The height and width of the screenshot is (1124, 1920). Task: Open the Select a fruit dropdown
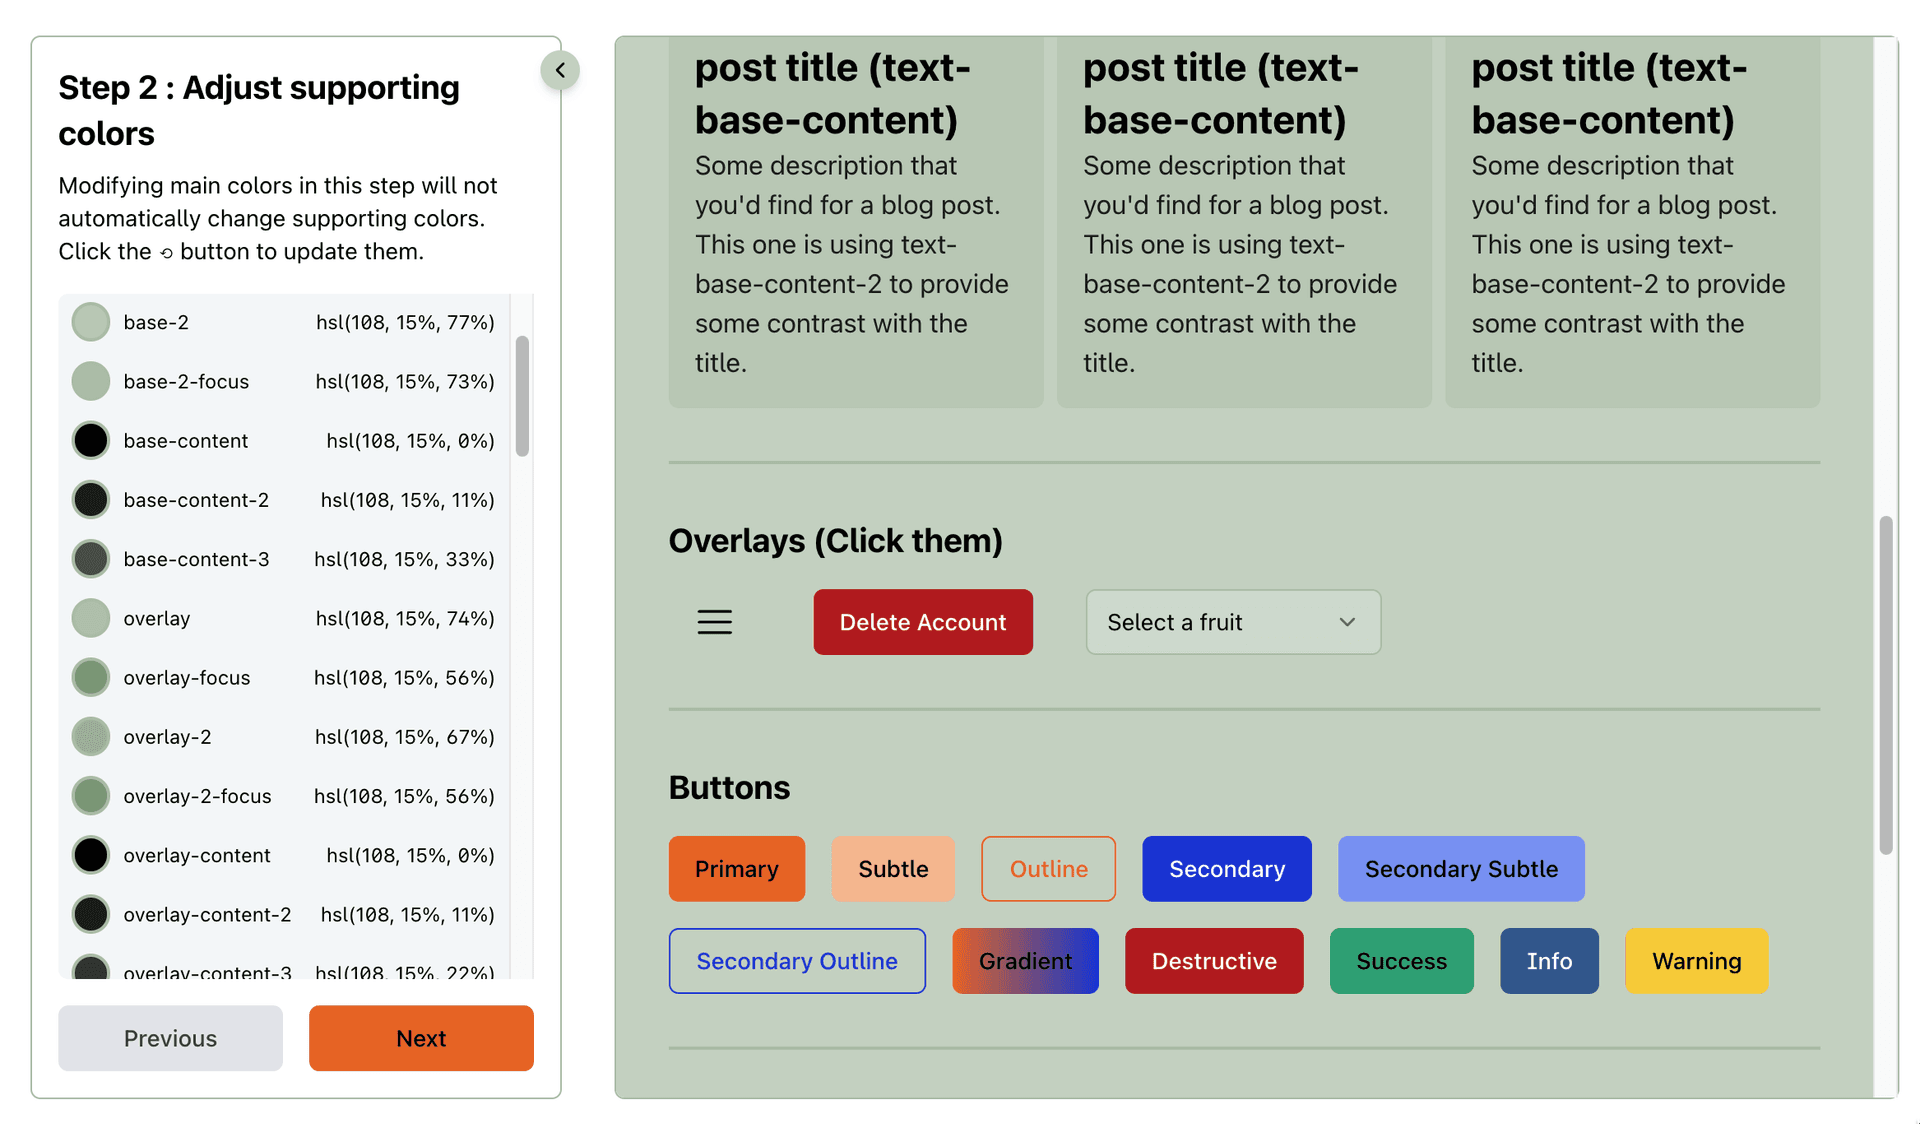1232,622
